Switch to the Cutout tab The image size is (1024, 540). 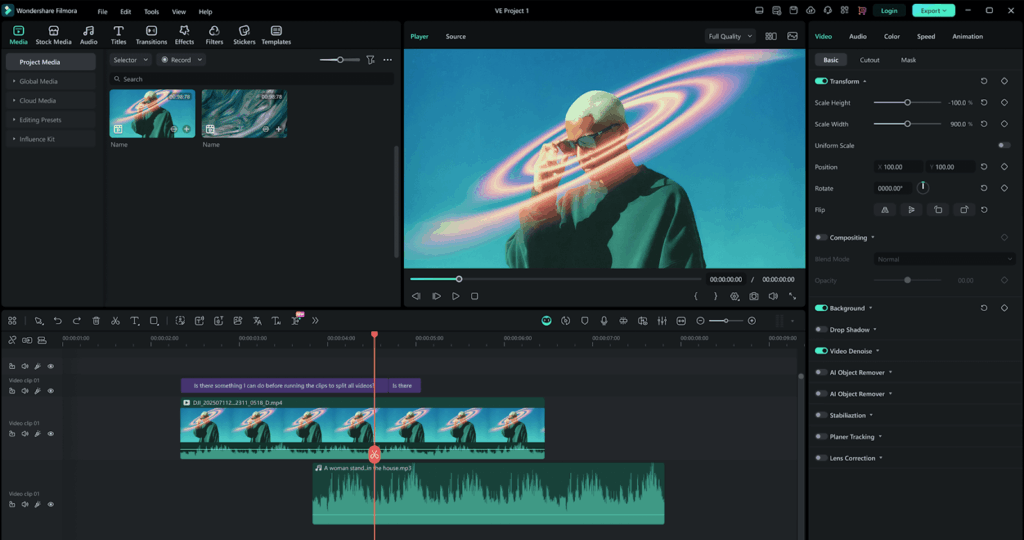870,60
